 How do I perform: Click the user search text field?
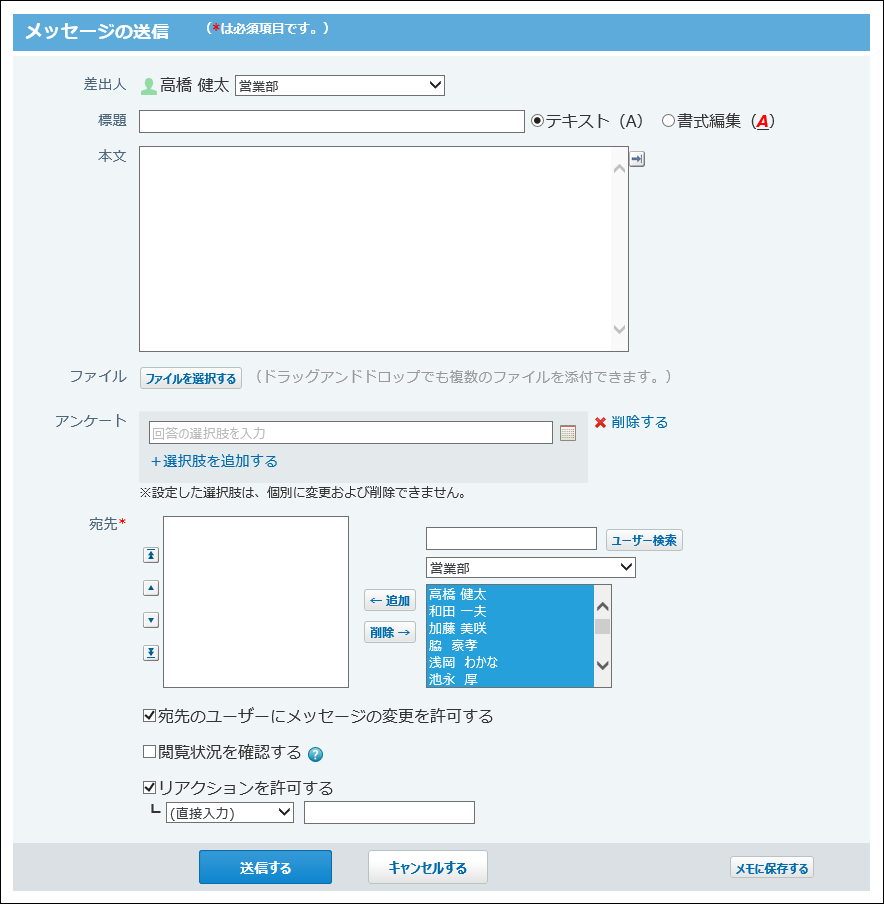coord(511,538)
